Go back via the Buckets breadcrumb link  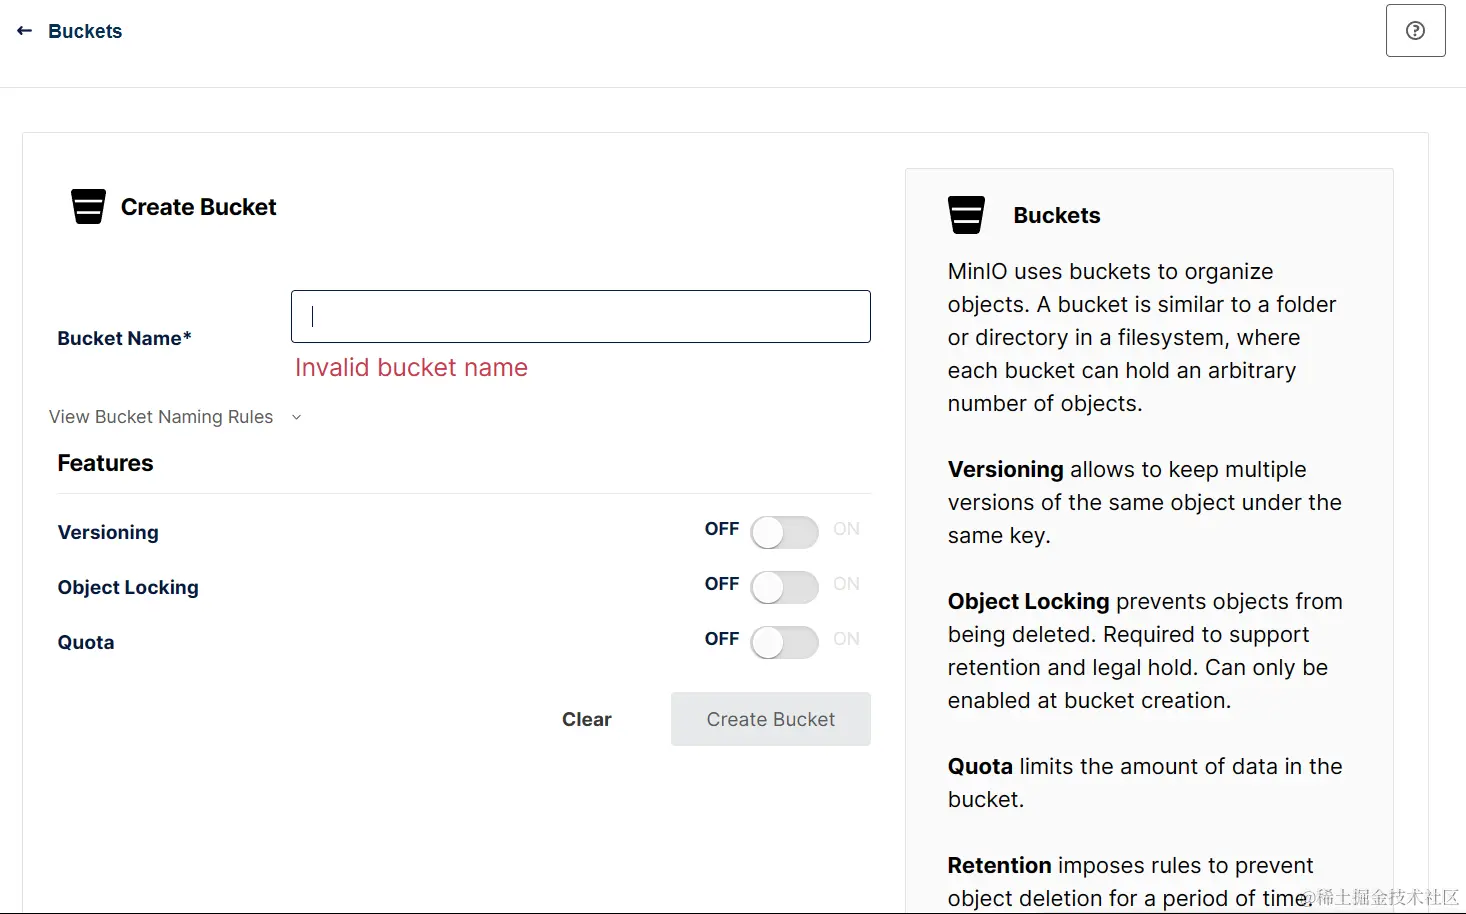(85, 31)
